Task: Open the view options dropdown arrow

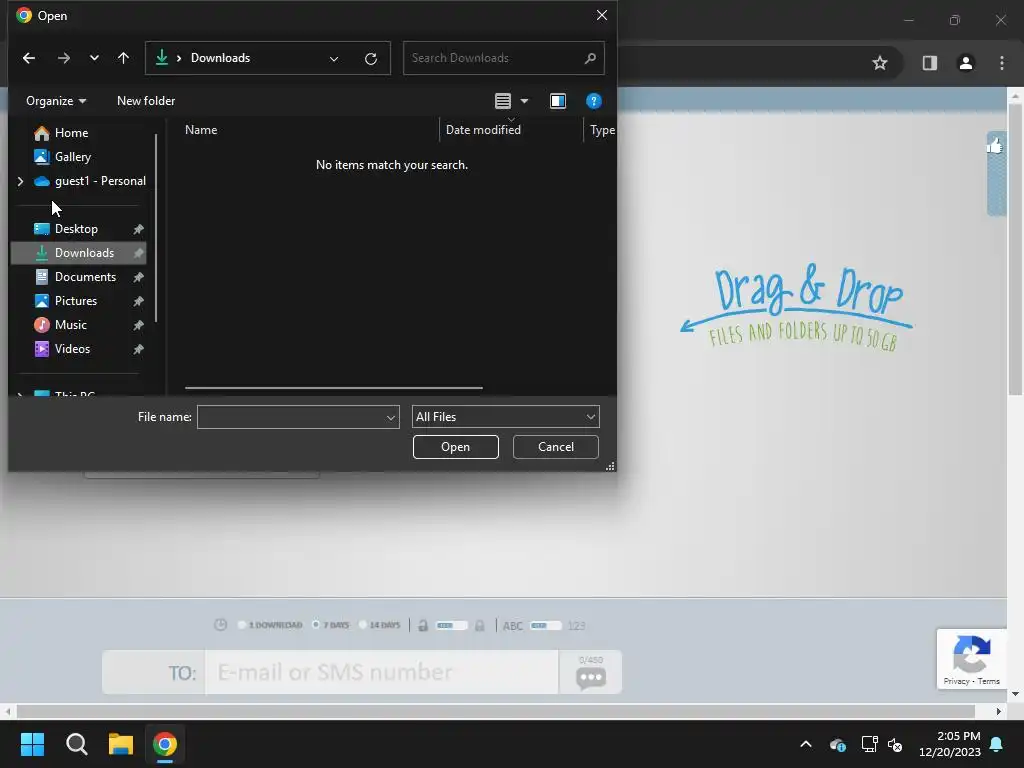Action: click(524, 101)
